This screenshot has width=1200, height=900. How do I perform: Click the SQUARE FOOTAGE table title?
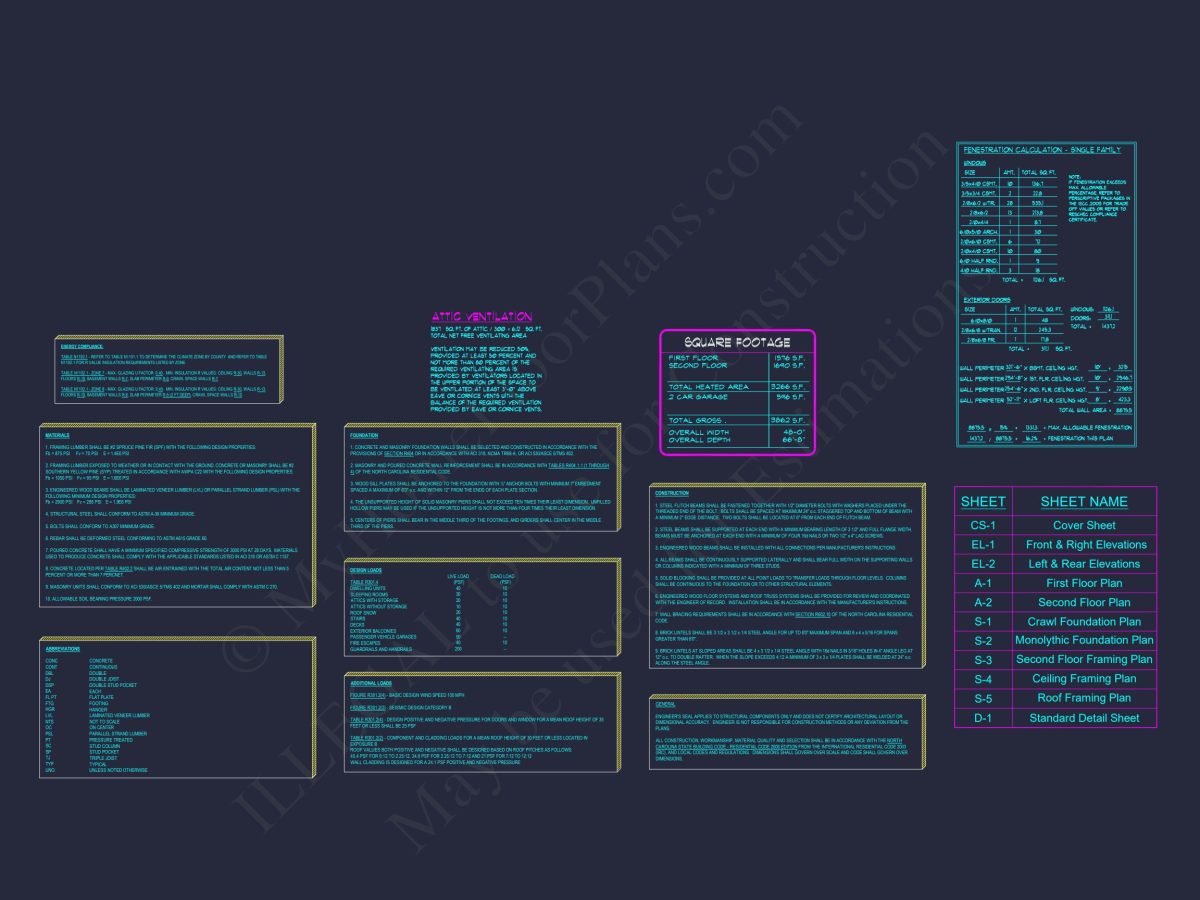[737, 342]
